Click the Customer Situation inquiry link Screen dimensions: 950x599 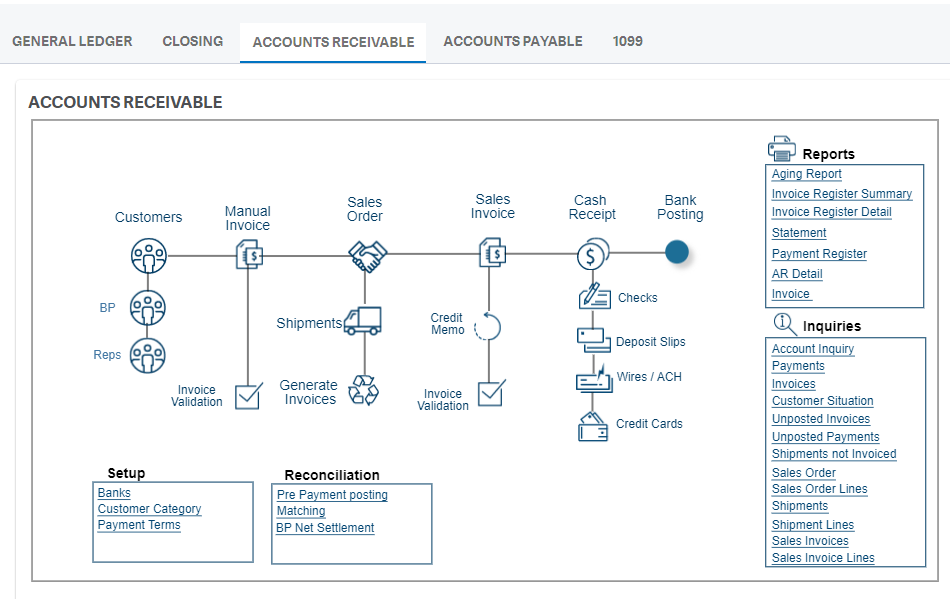pyautogui.click(x=822, y=401)
